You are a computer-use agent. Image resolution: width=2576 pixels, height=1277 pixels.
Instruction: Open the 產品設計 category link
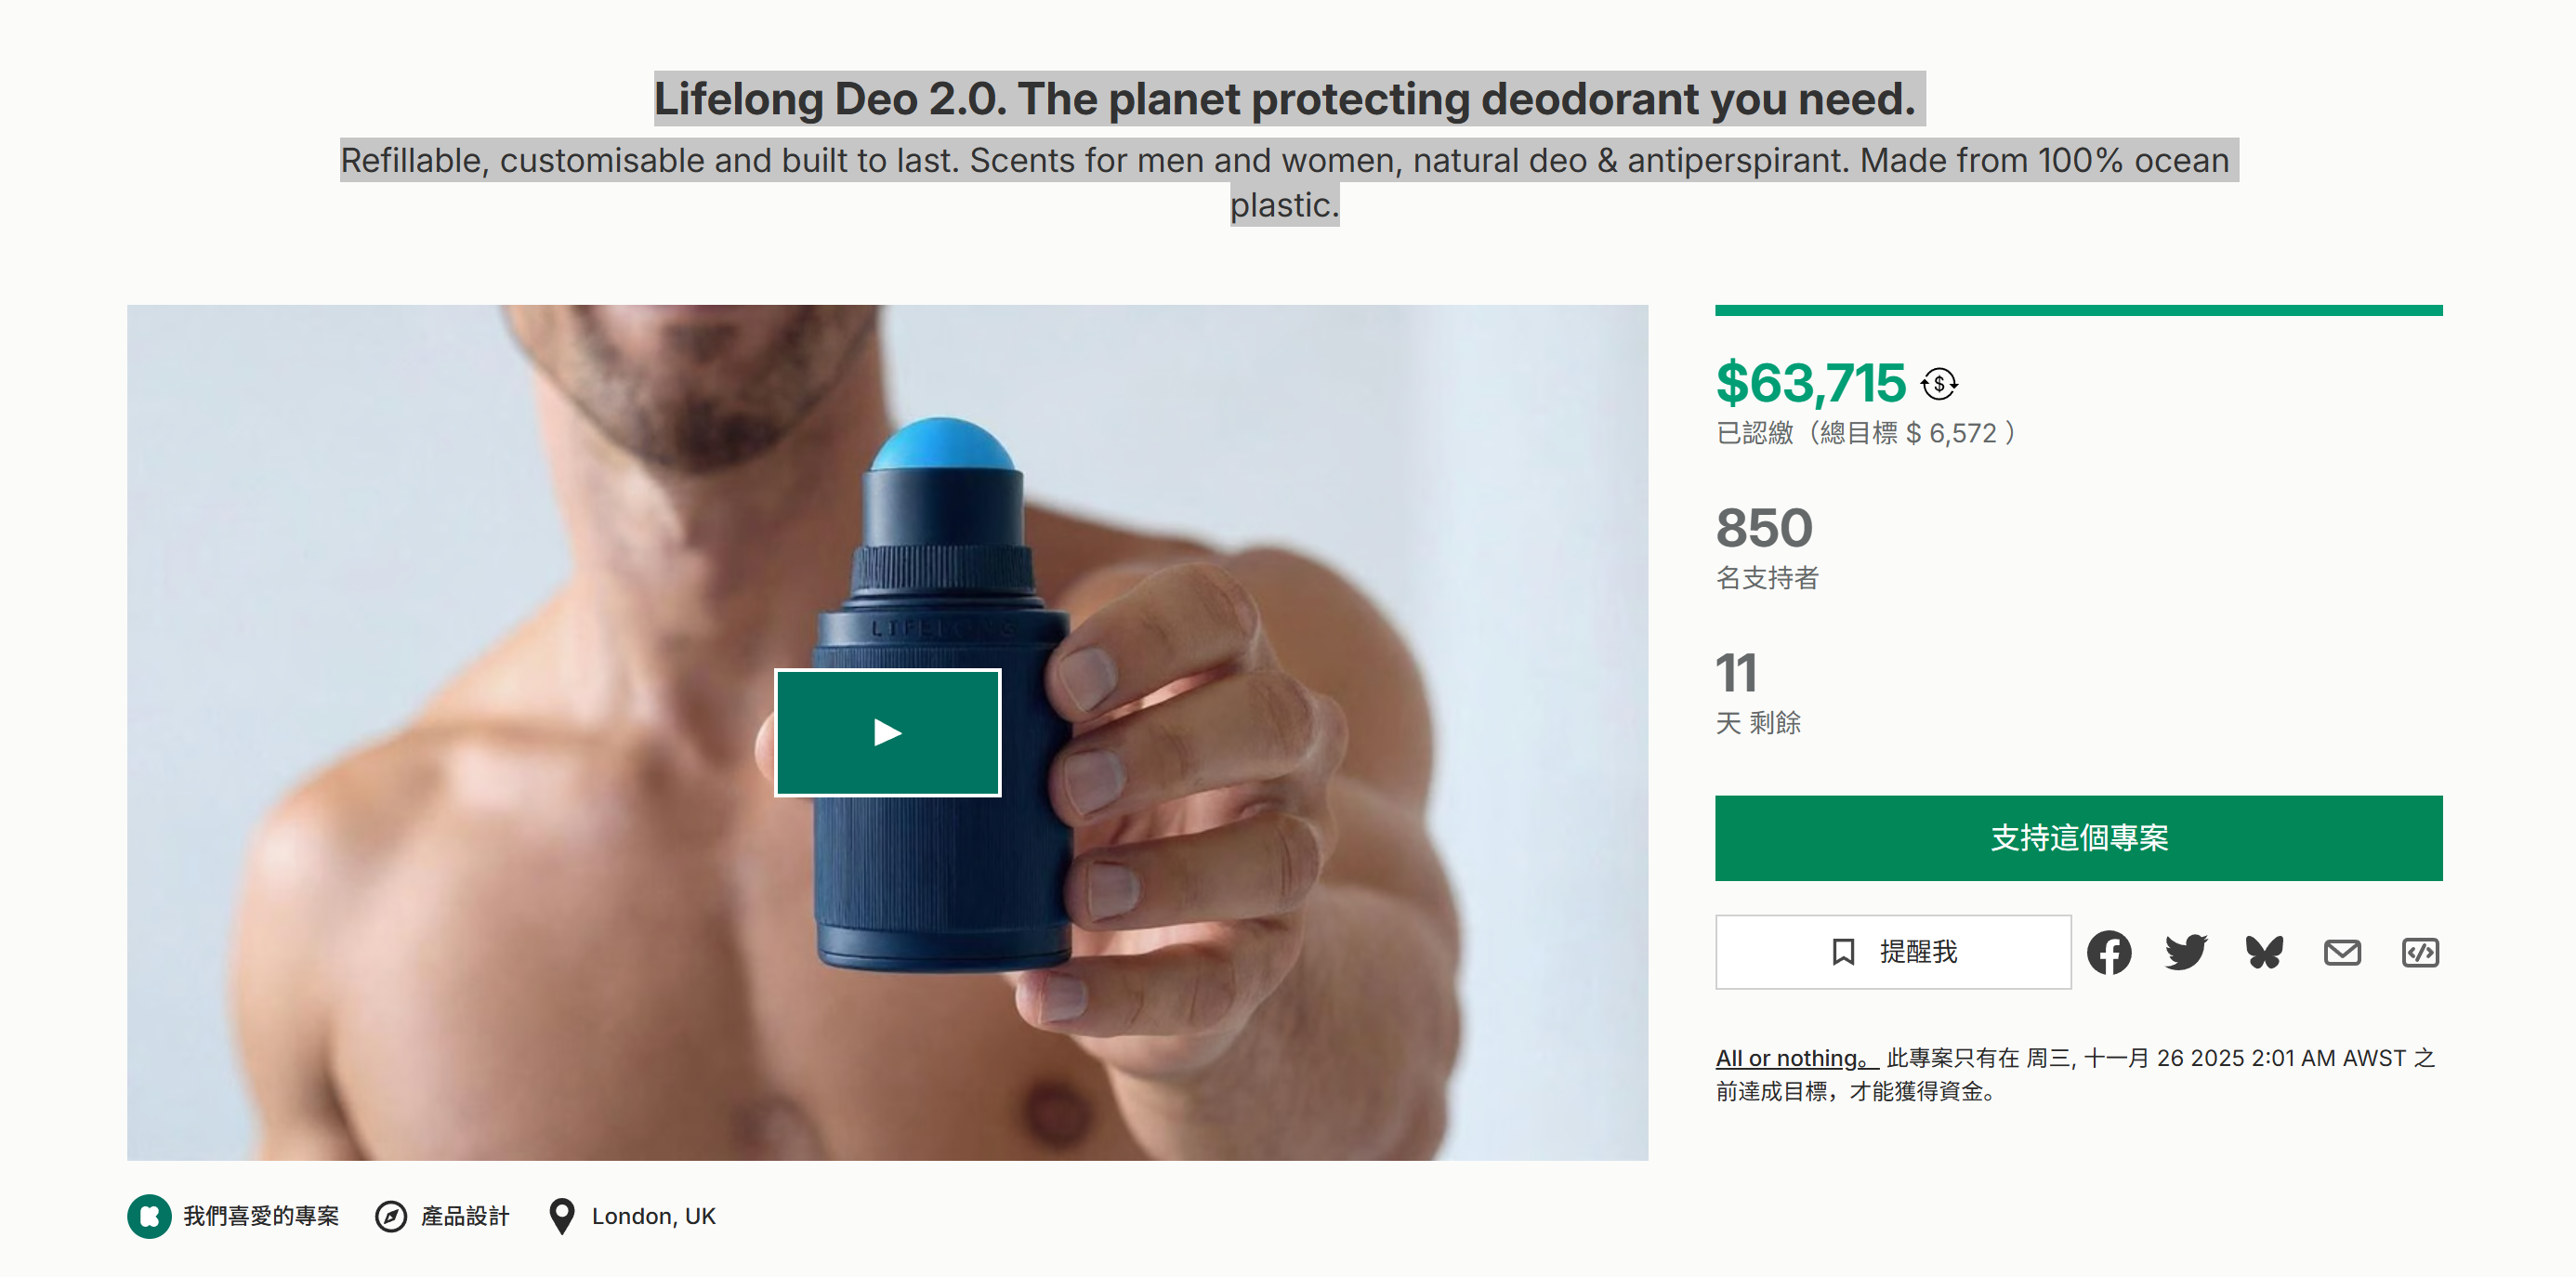465,1216
